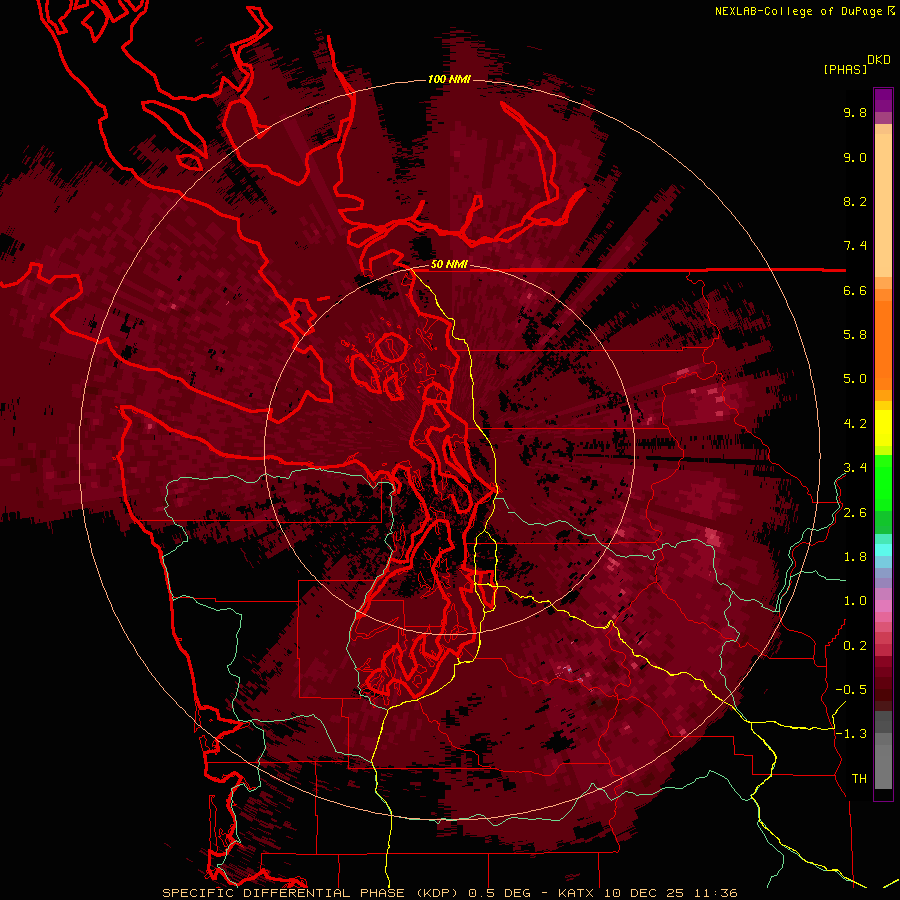The width and height of the screenshot is (900, 900).
Task: Click the KATX radar site identifier
Action: pos(577,893)
